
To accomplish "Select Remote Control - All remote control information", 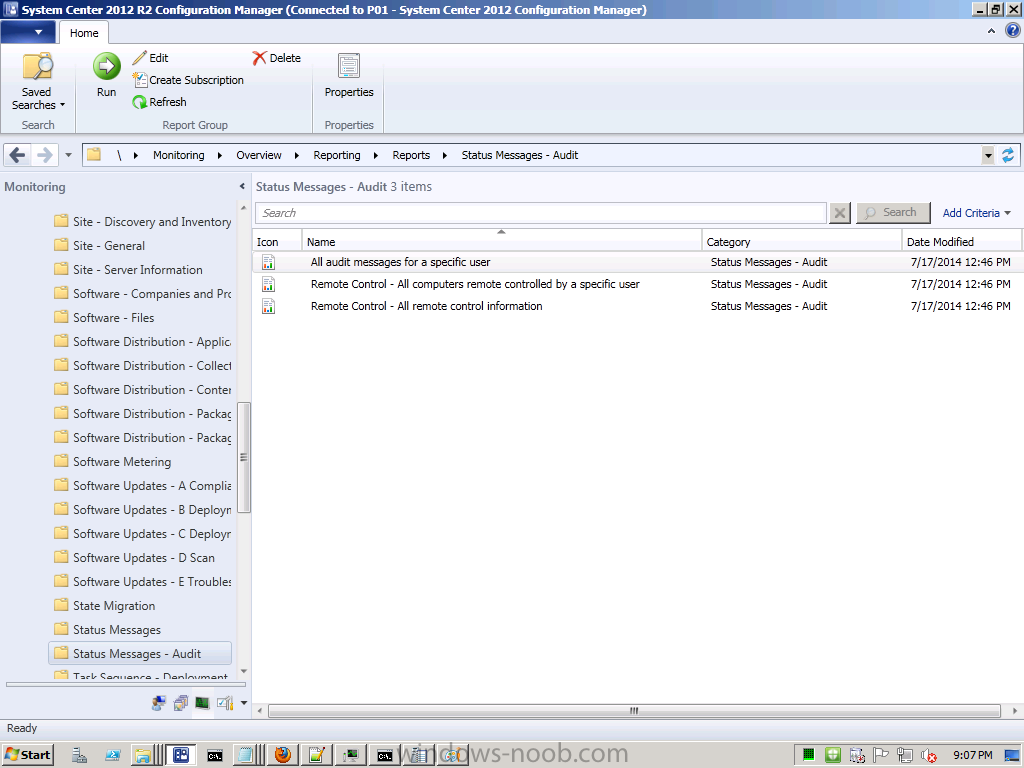I will coord(426,306).
